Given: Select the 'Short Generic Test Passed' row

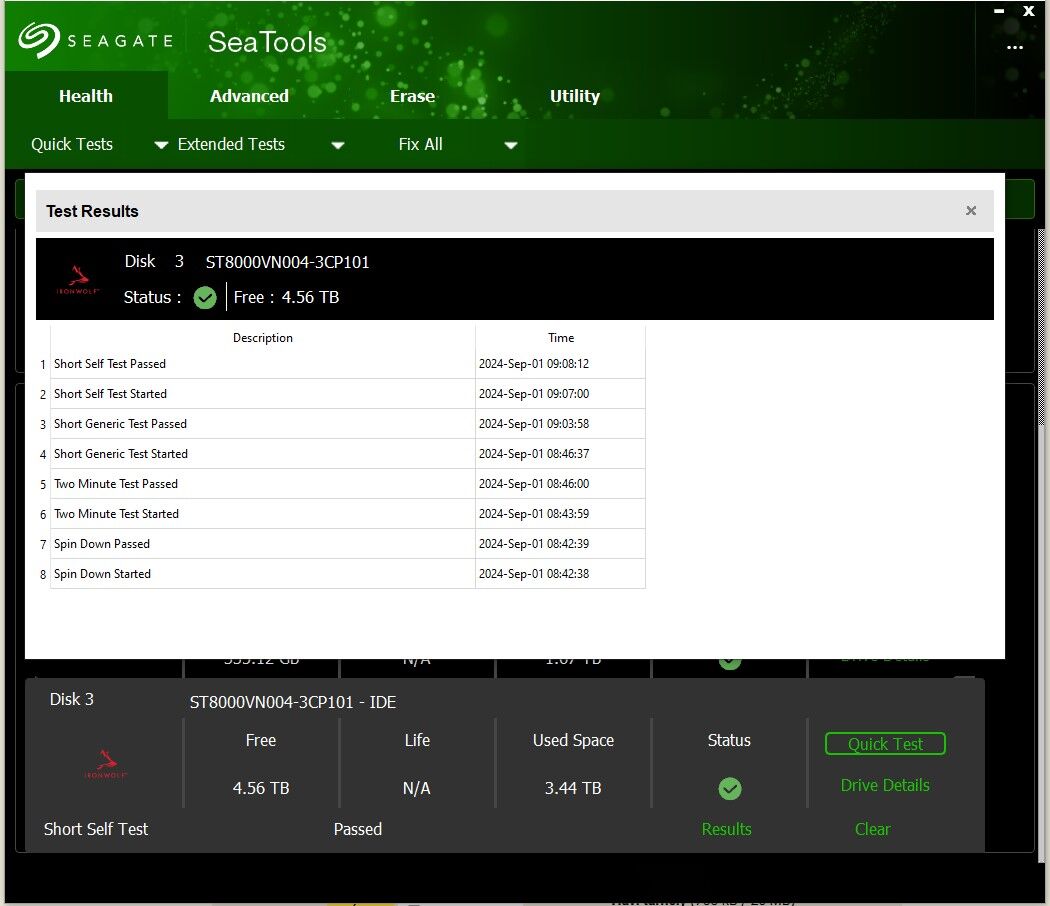Looking at the screenshot, I should point(348,424).
